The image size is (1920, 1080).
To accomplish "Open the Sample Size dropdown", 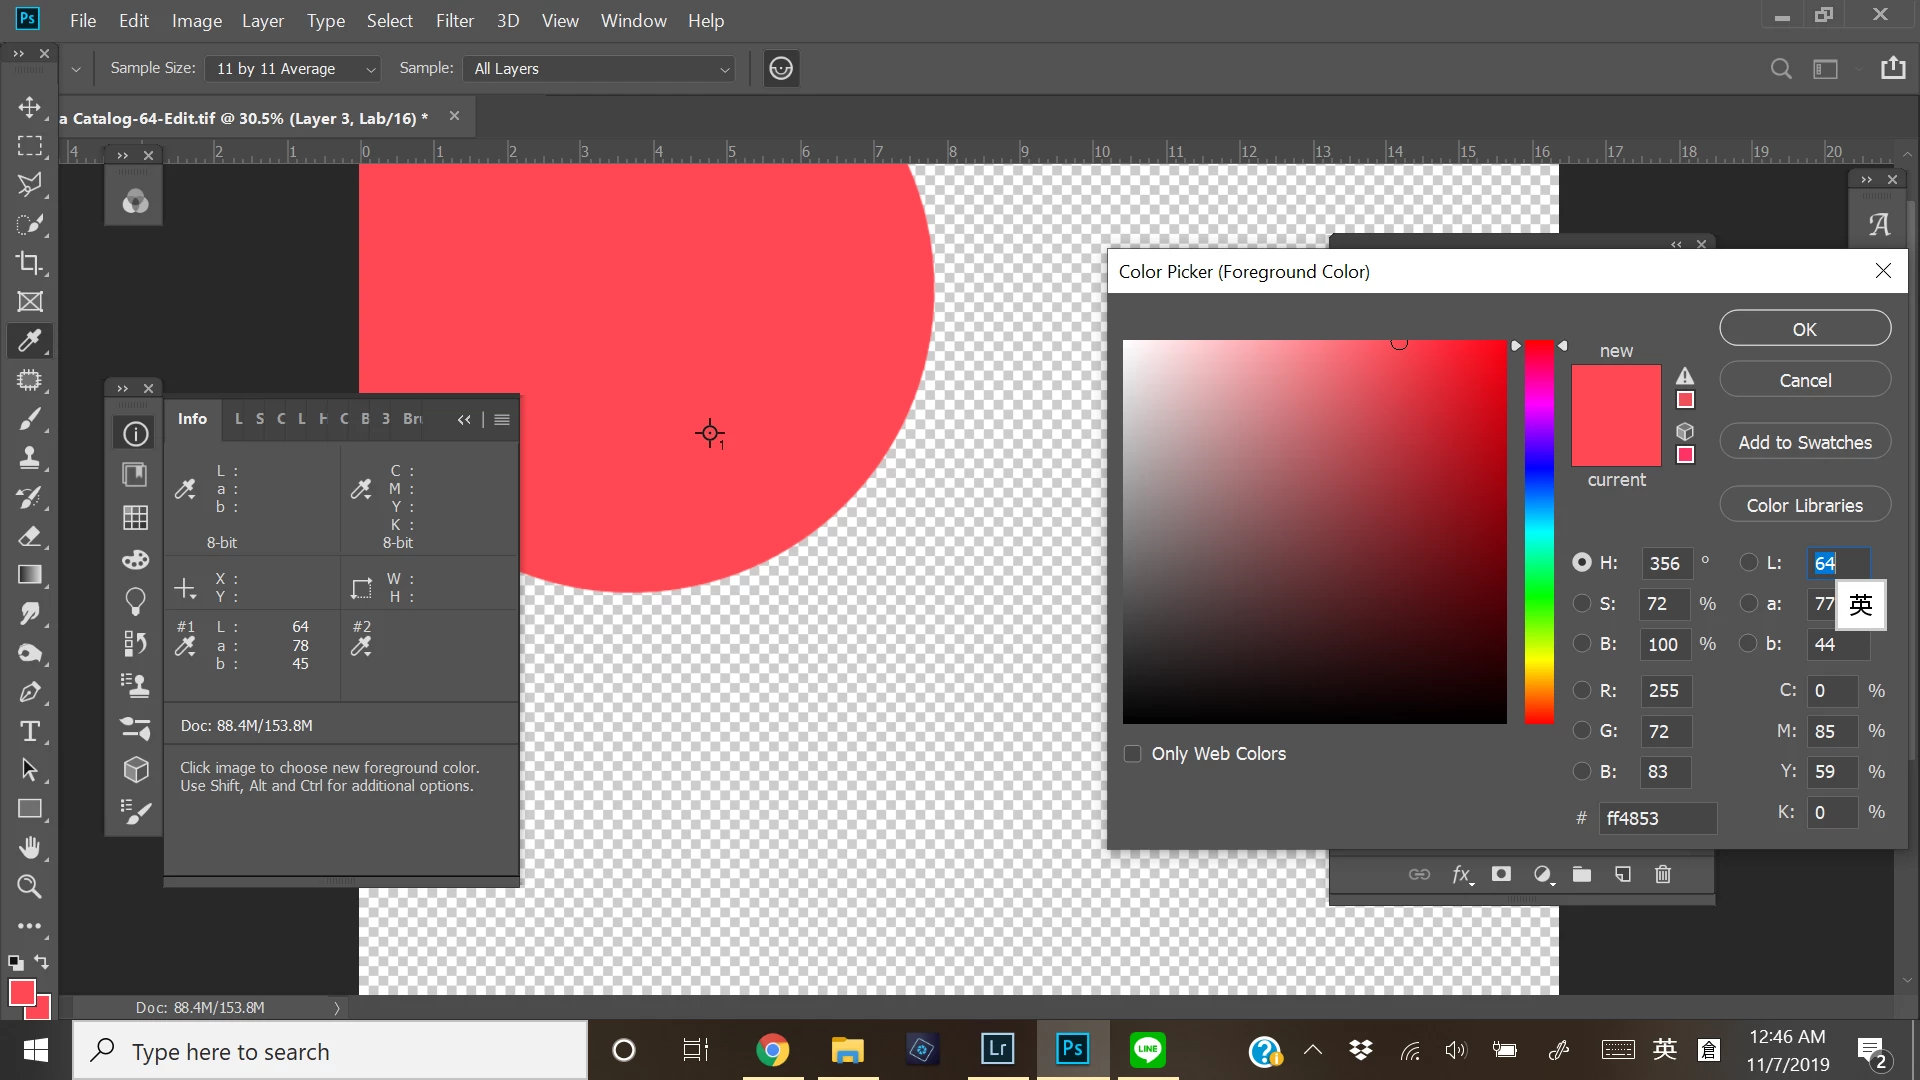I will [x=294, y=69].
